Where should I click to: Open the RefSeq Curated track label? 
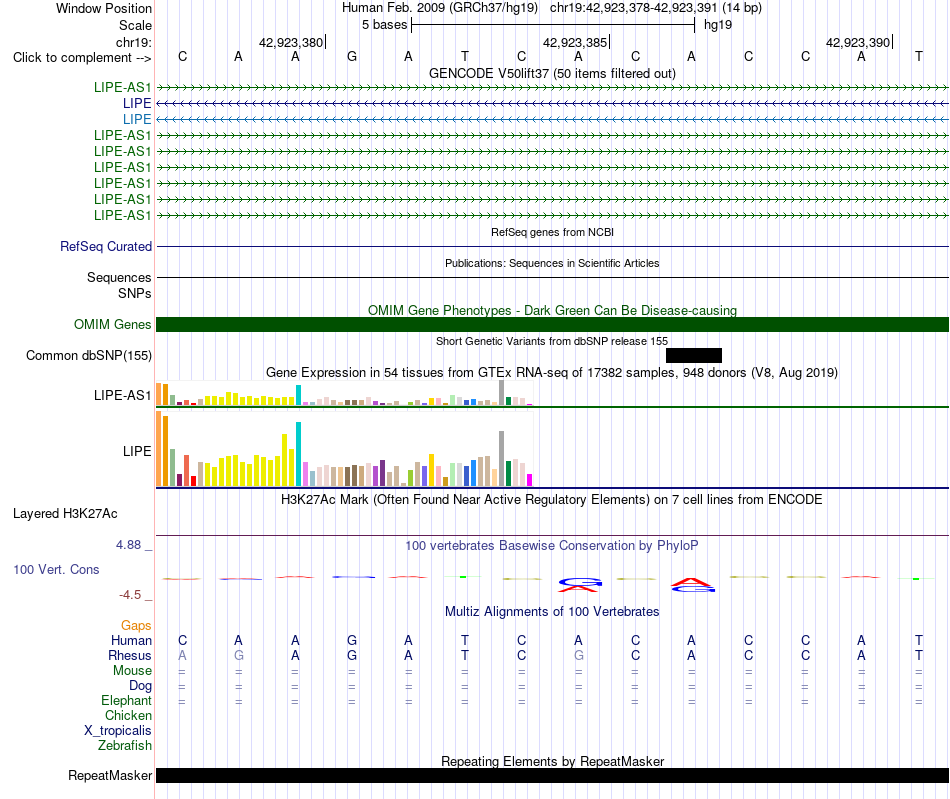[x=106, y=247]
